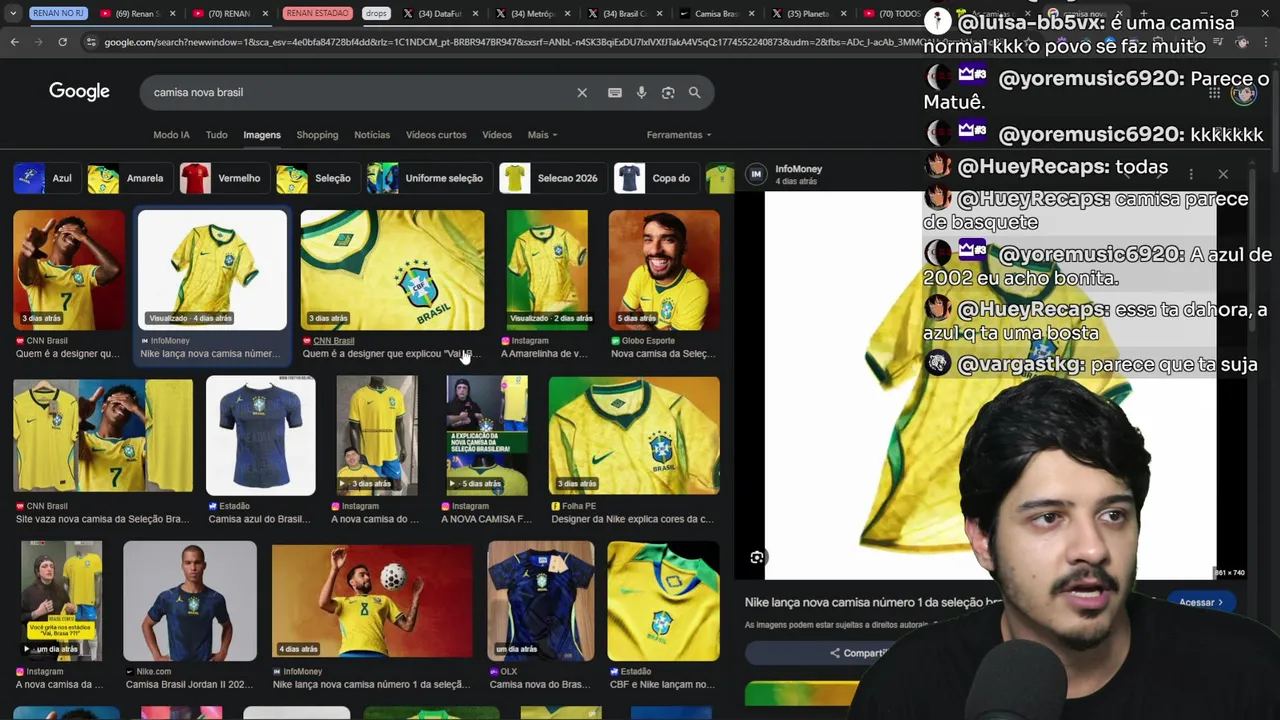Open the link Nike lança nova camisa número 1 da seleção
Screen dimensions: 1280x720
point(872,602)
